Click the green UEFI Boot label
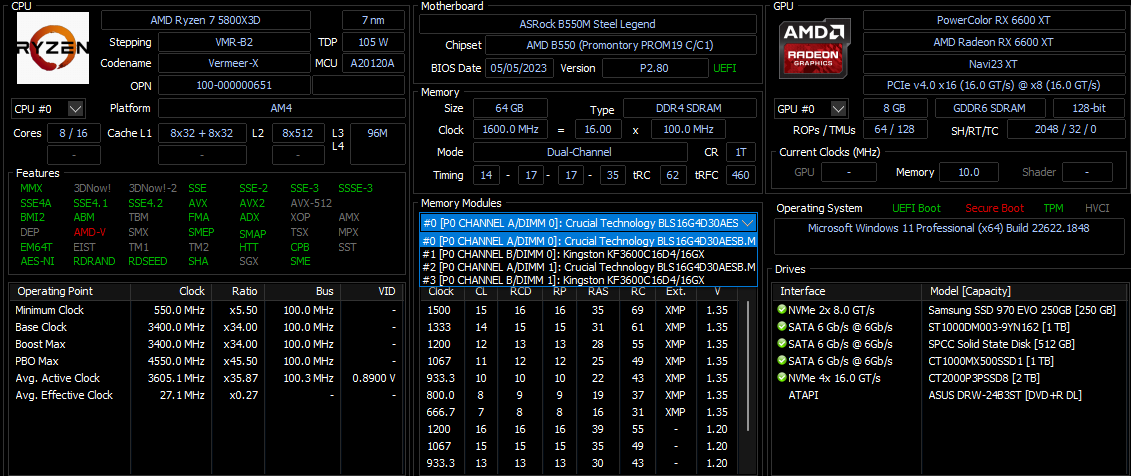The width and height of the screenshot is (1131, 476). pos(916,208)
